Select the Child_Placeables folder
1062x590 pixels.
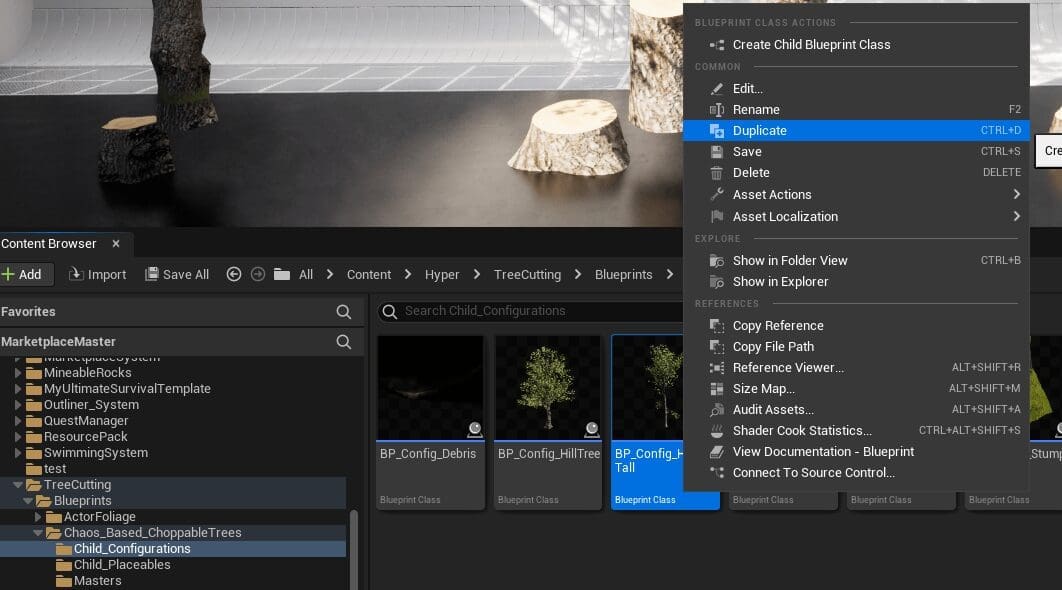(x=122, y=565)
